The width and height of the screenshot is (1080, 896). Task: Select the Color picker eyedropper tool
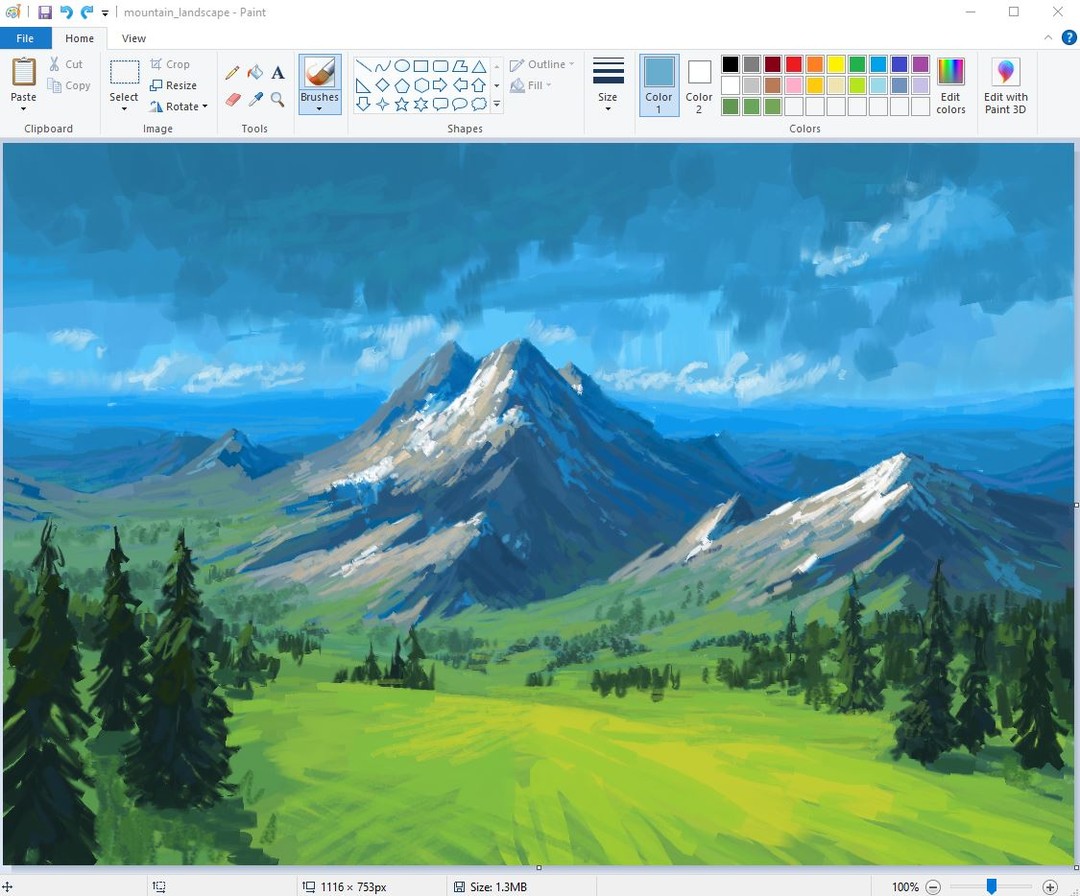[256, 100]
